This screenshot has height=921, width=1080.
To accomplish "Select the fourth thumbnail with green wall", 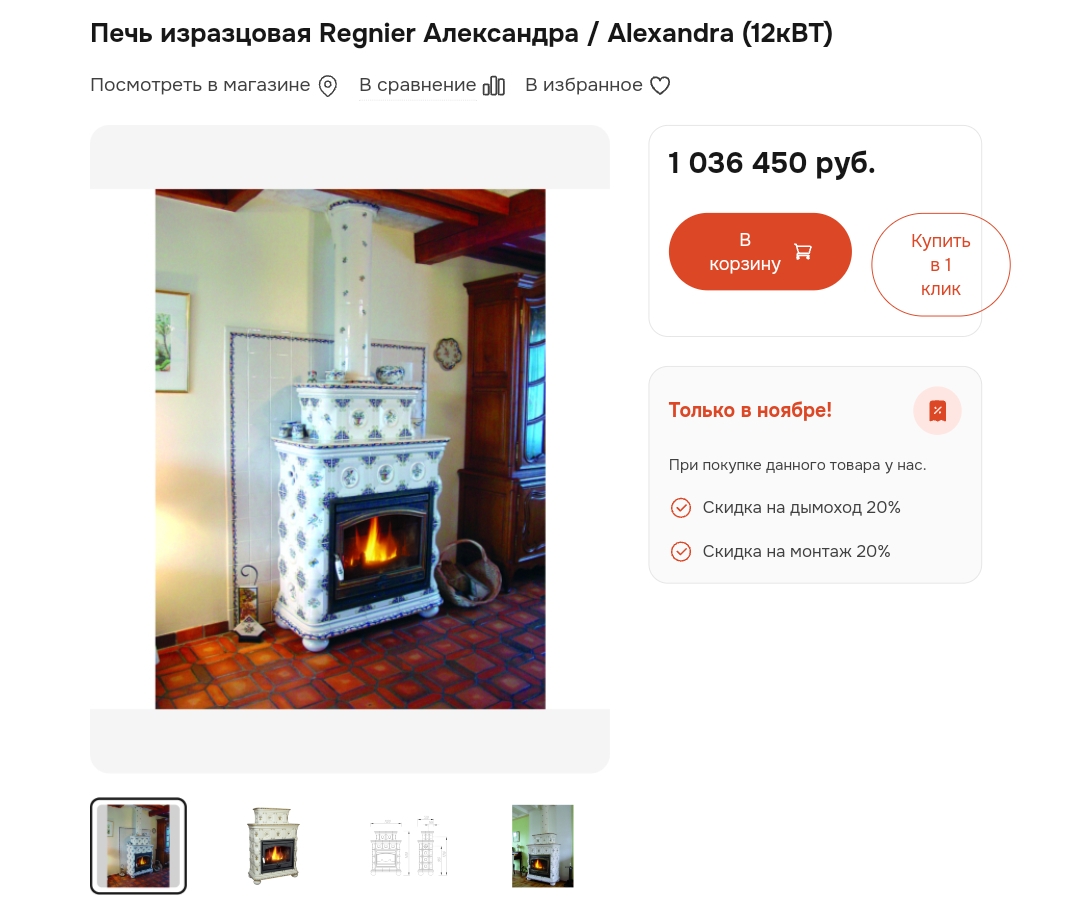I will [x=543, y=846].
